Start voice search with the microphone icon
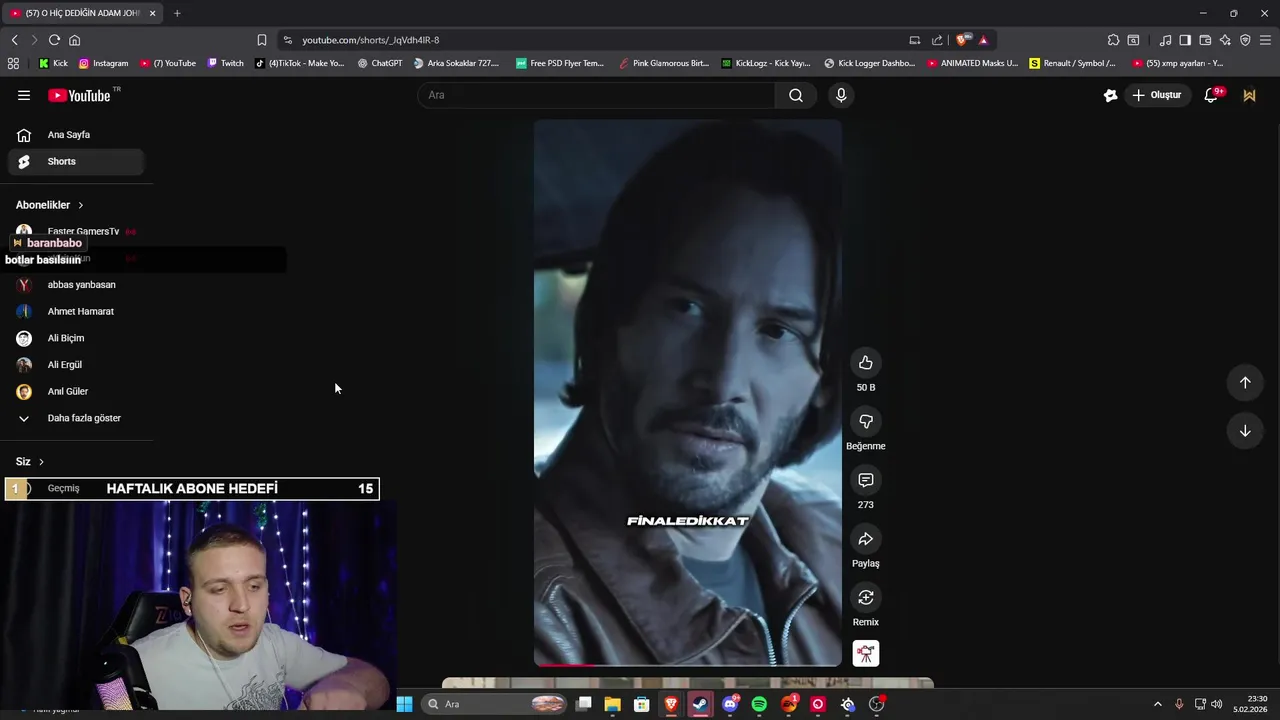Viewport: 1280px width, 720px height. (841, 95)
